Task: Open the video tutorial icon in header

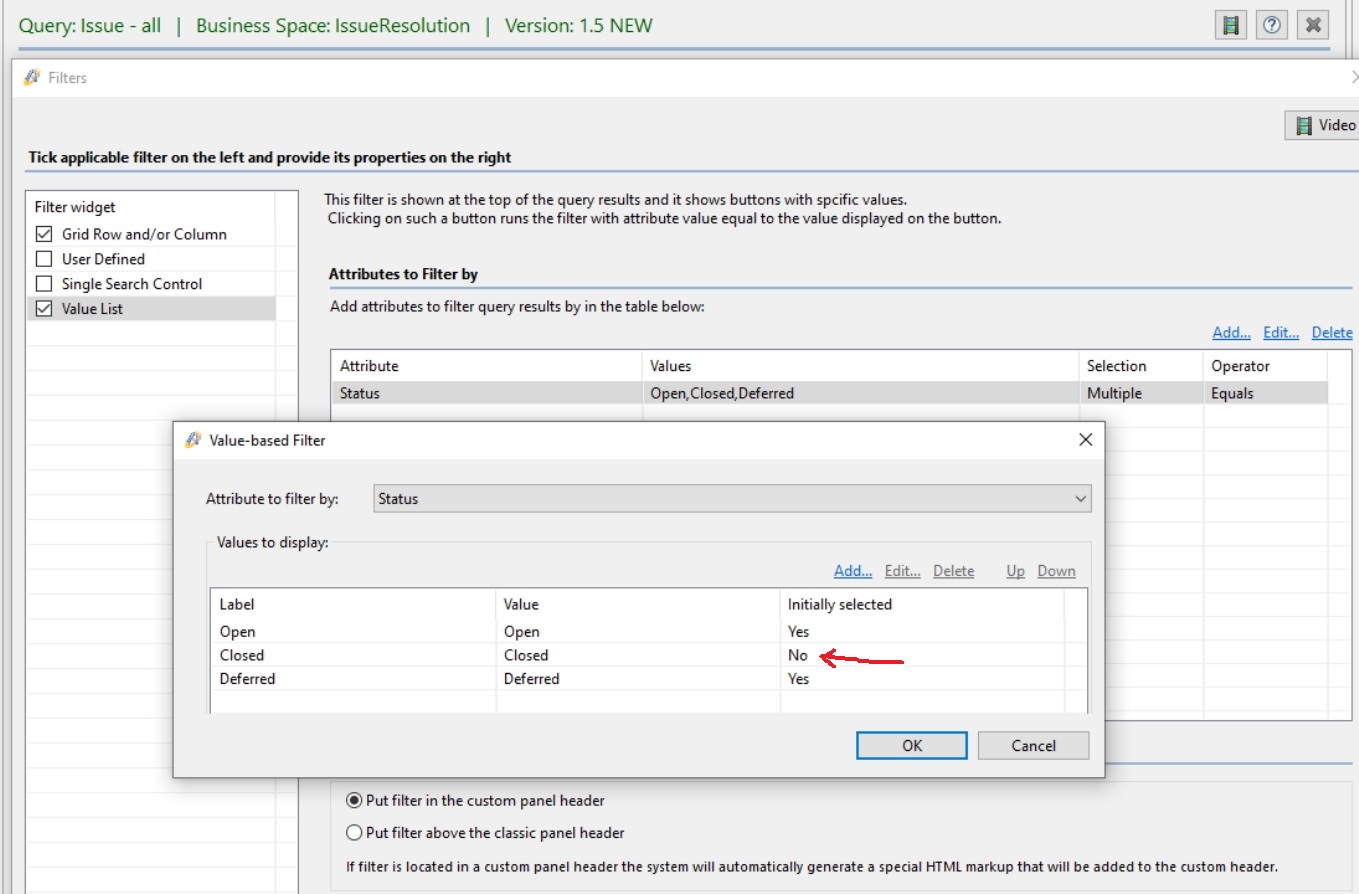Action: point(1231,25)
